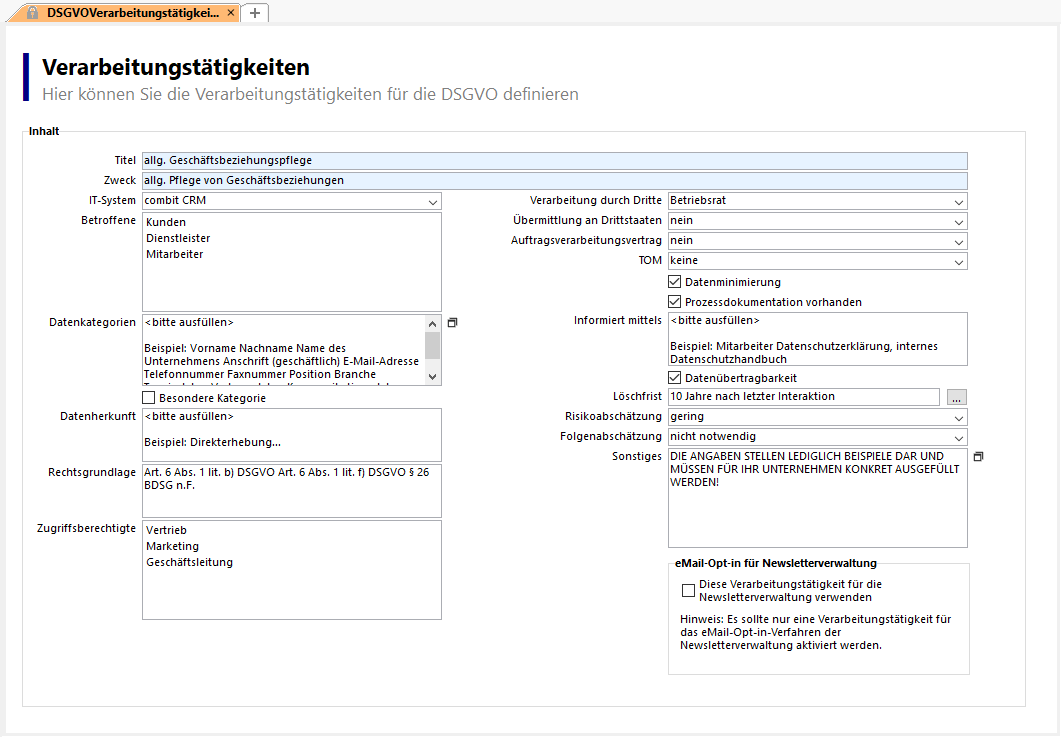
Task: Add a new tab with the plus icon
Action: [x=255, y=13]
